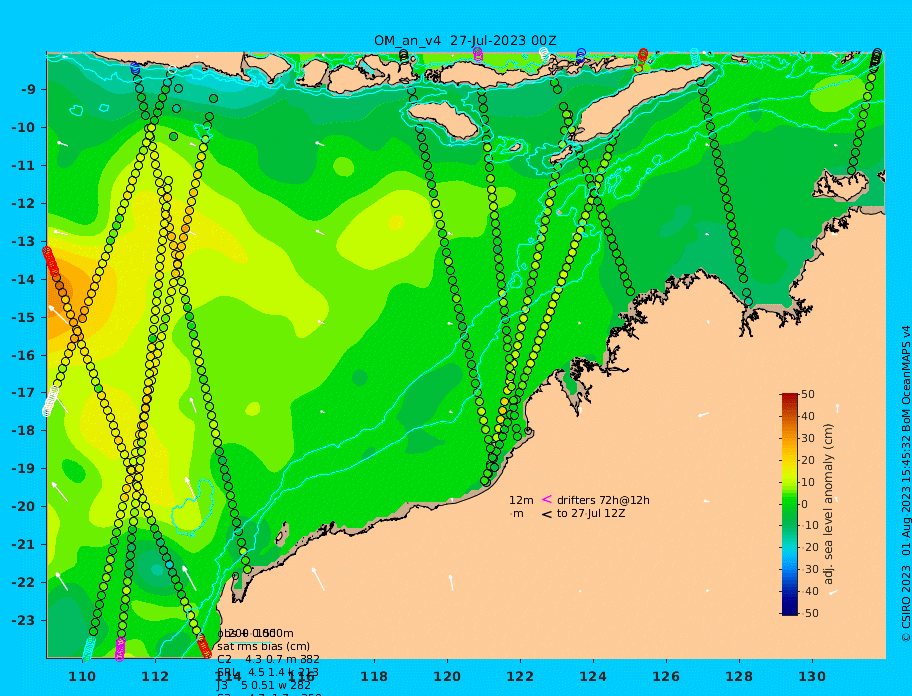Viewport: 912px width, 696px height.
Task: Click longitude axis label 112
Action: [x=155, y=677]
